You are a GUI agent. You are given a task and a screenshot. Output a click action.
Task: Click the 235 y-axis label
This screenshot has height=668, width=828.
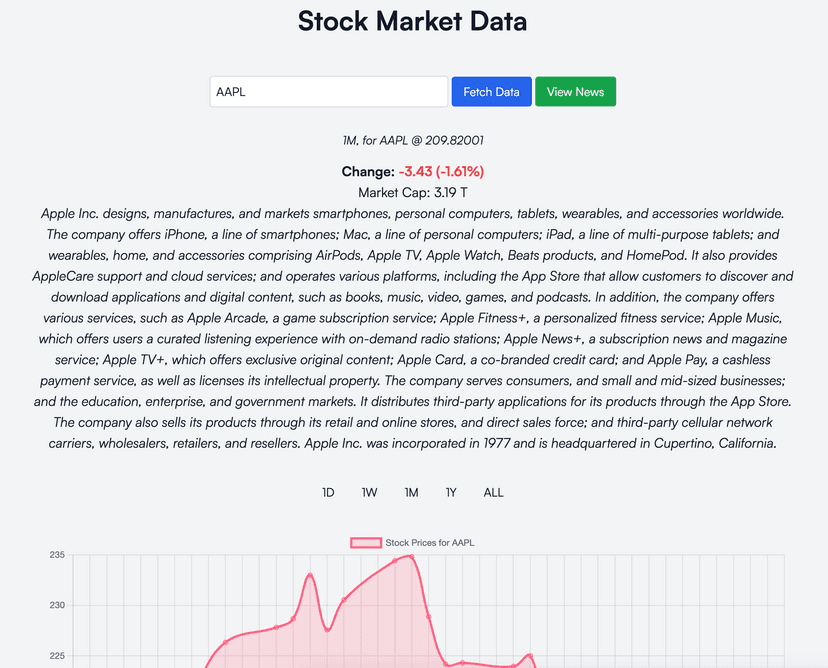[x=56, y=555]
